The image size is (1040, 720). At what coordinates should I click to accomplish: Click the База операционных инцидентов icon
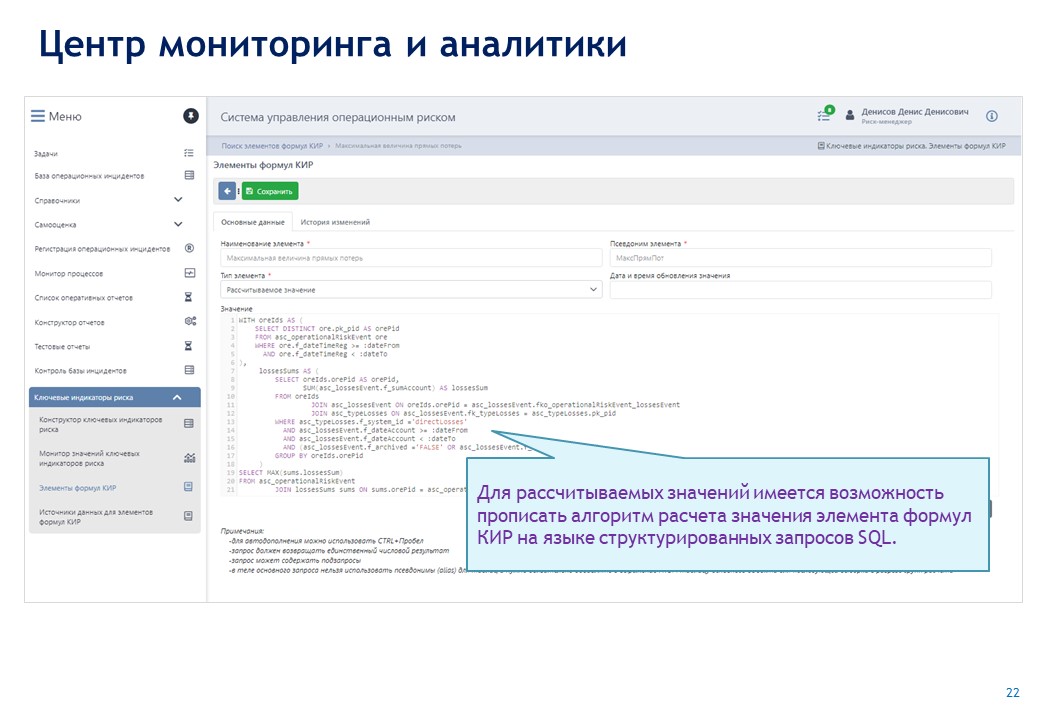pyautogui.click(x=189, y=176)
